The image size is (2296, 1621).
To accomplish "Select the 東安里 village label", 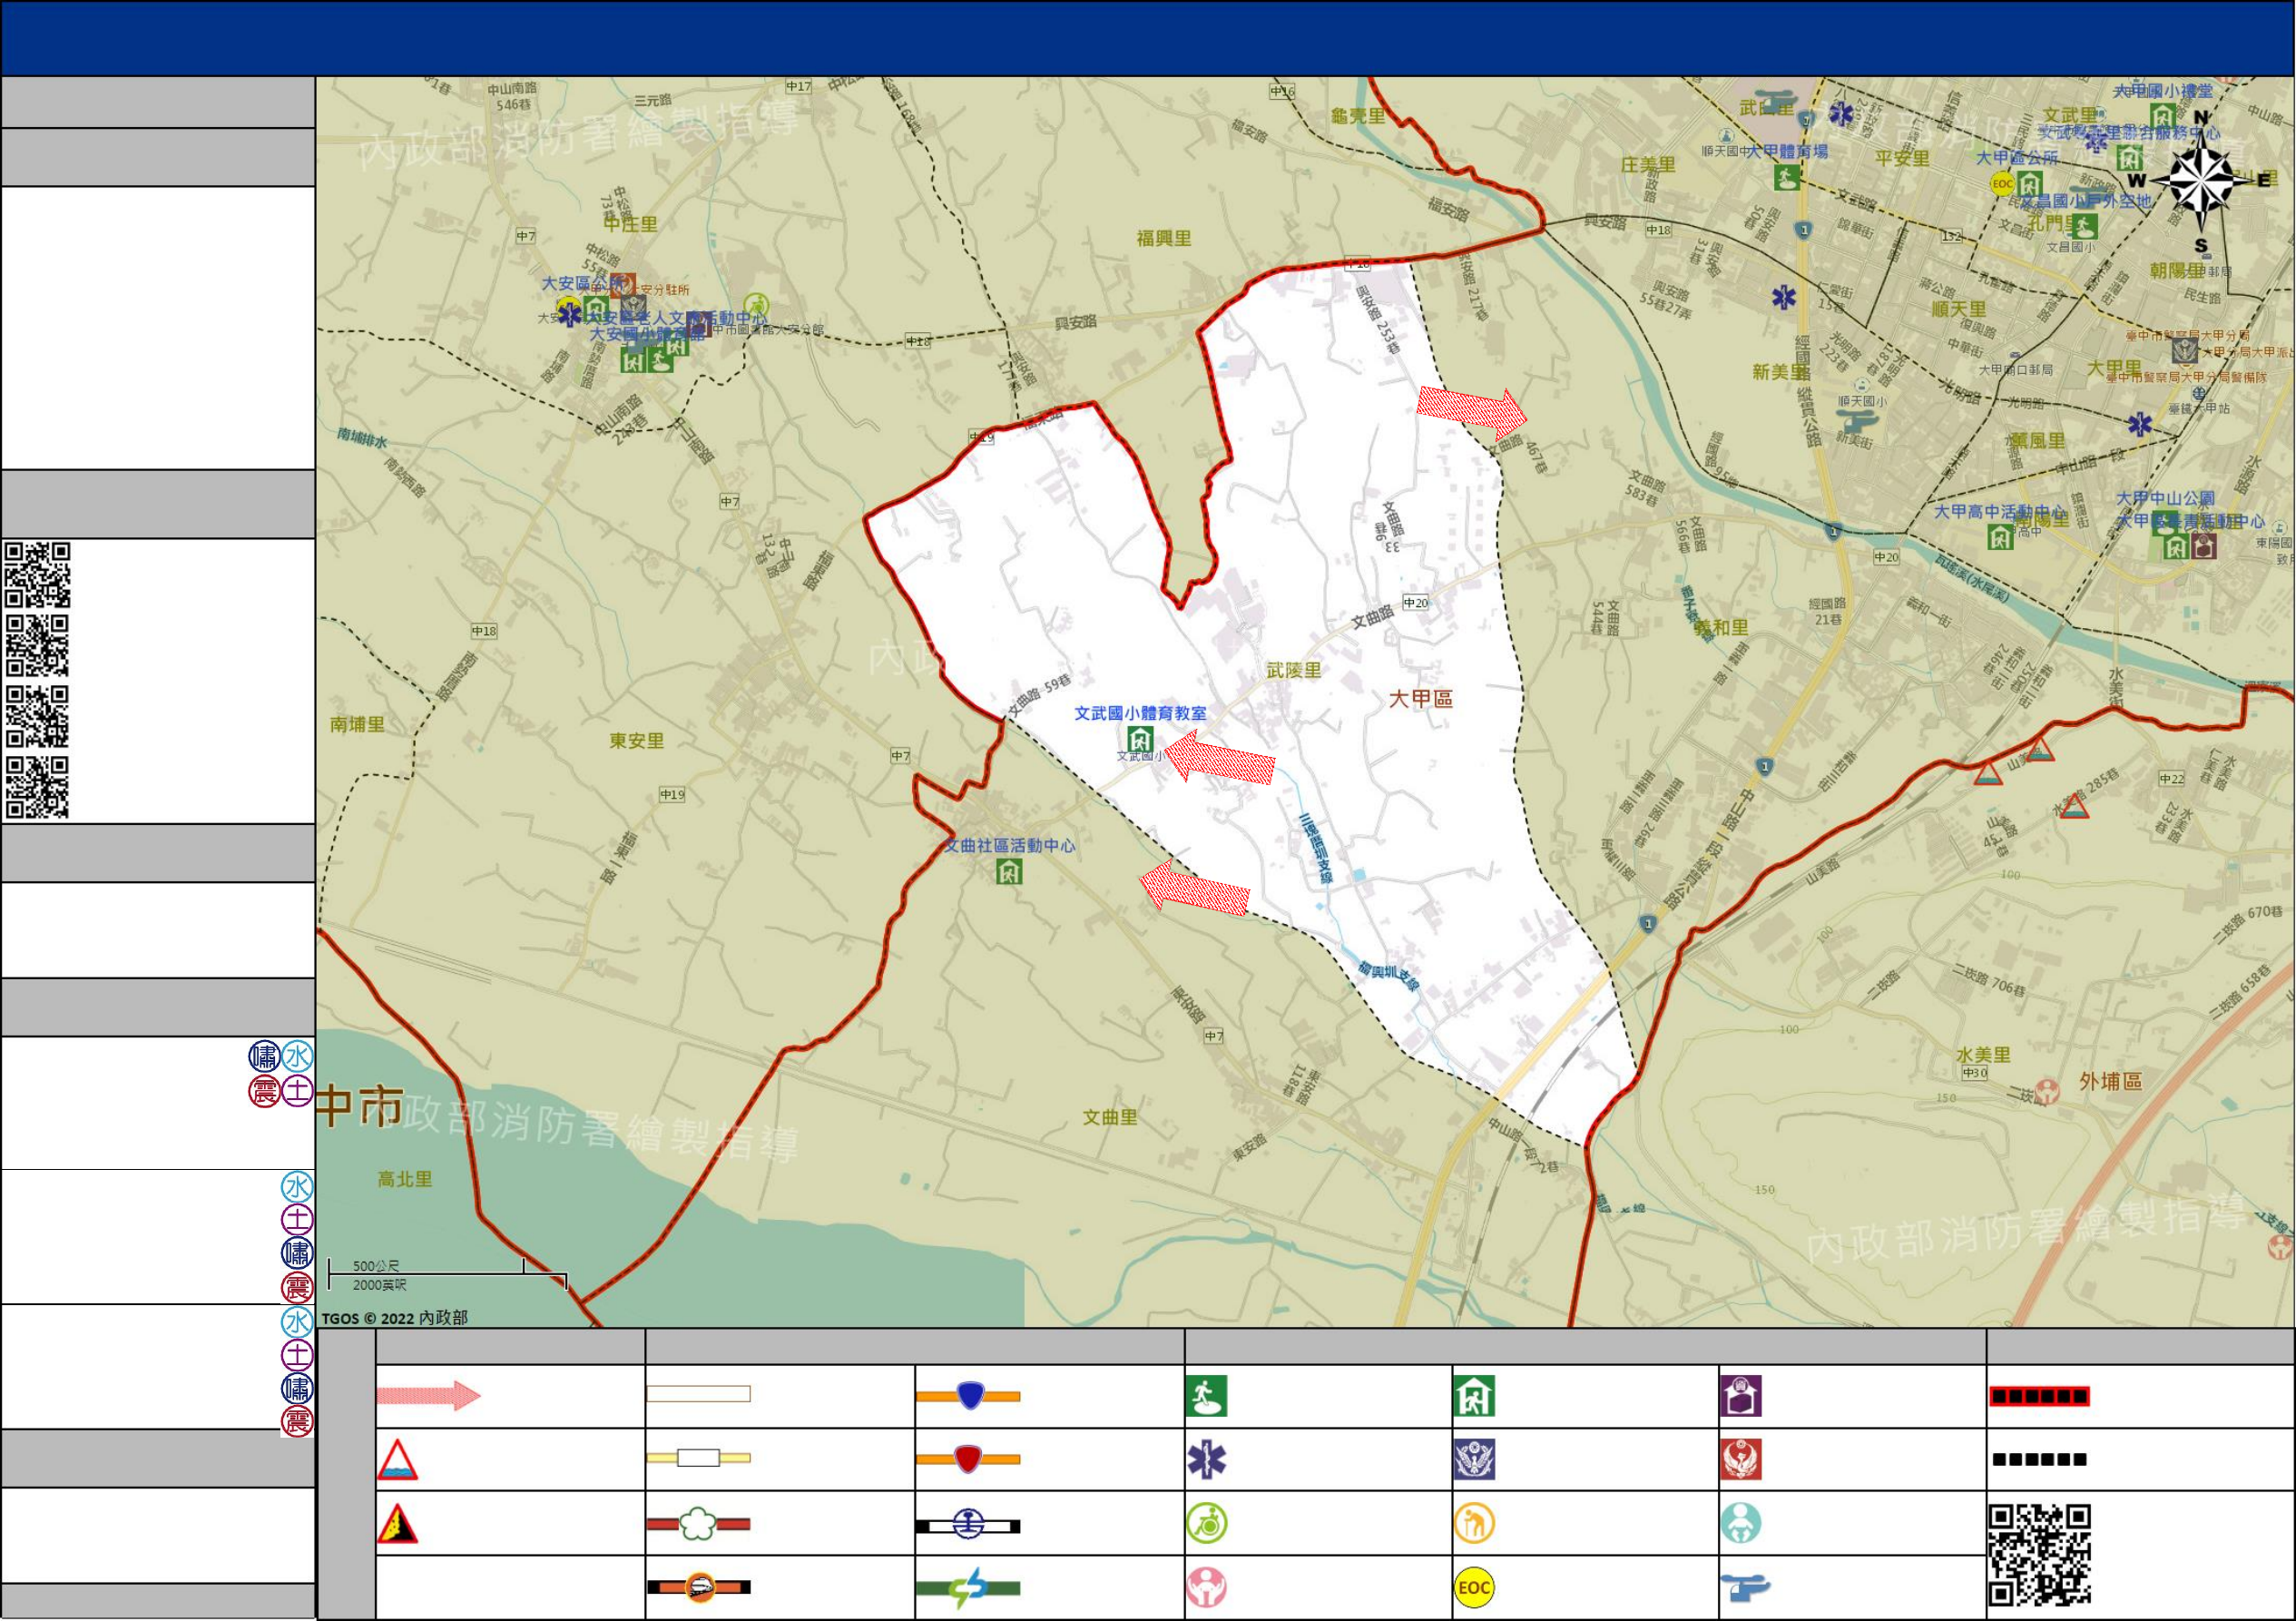I will pos(637,741).
